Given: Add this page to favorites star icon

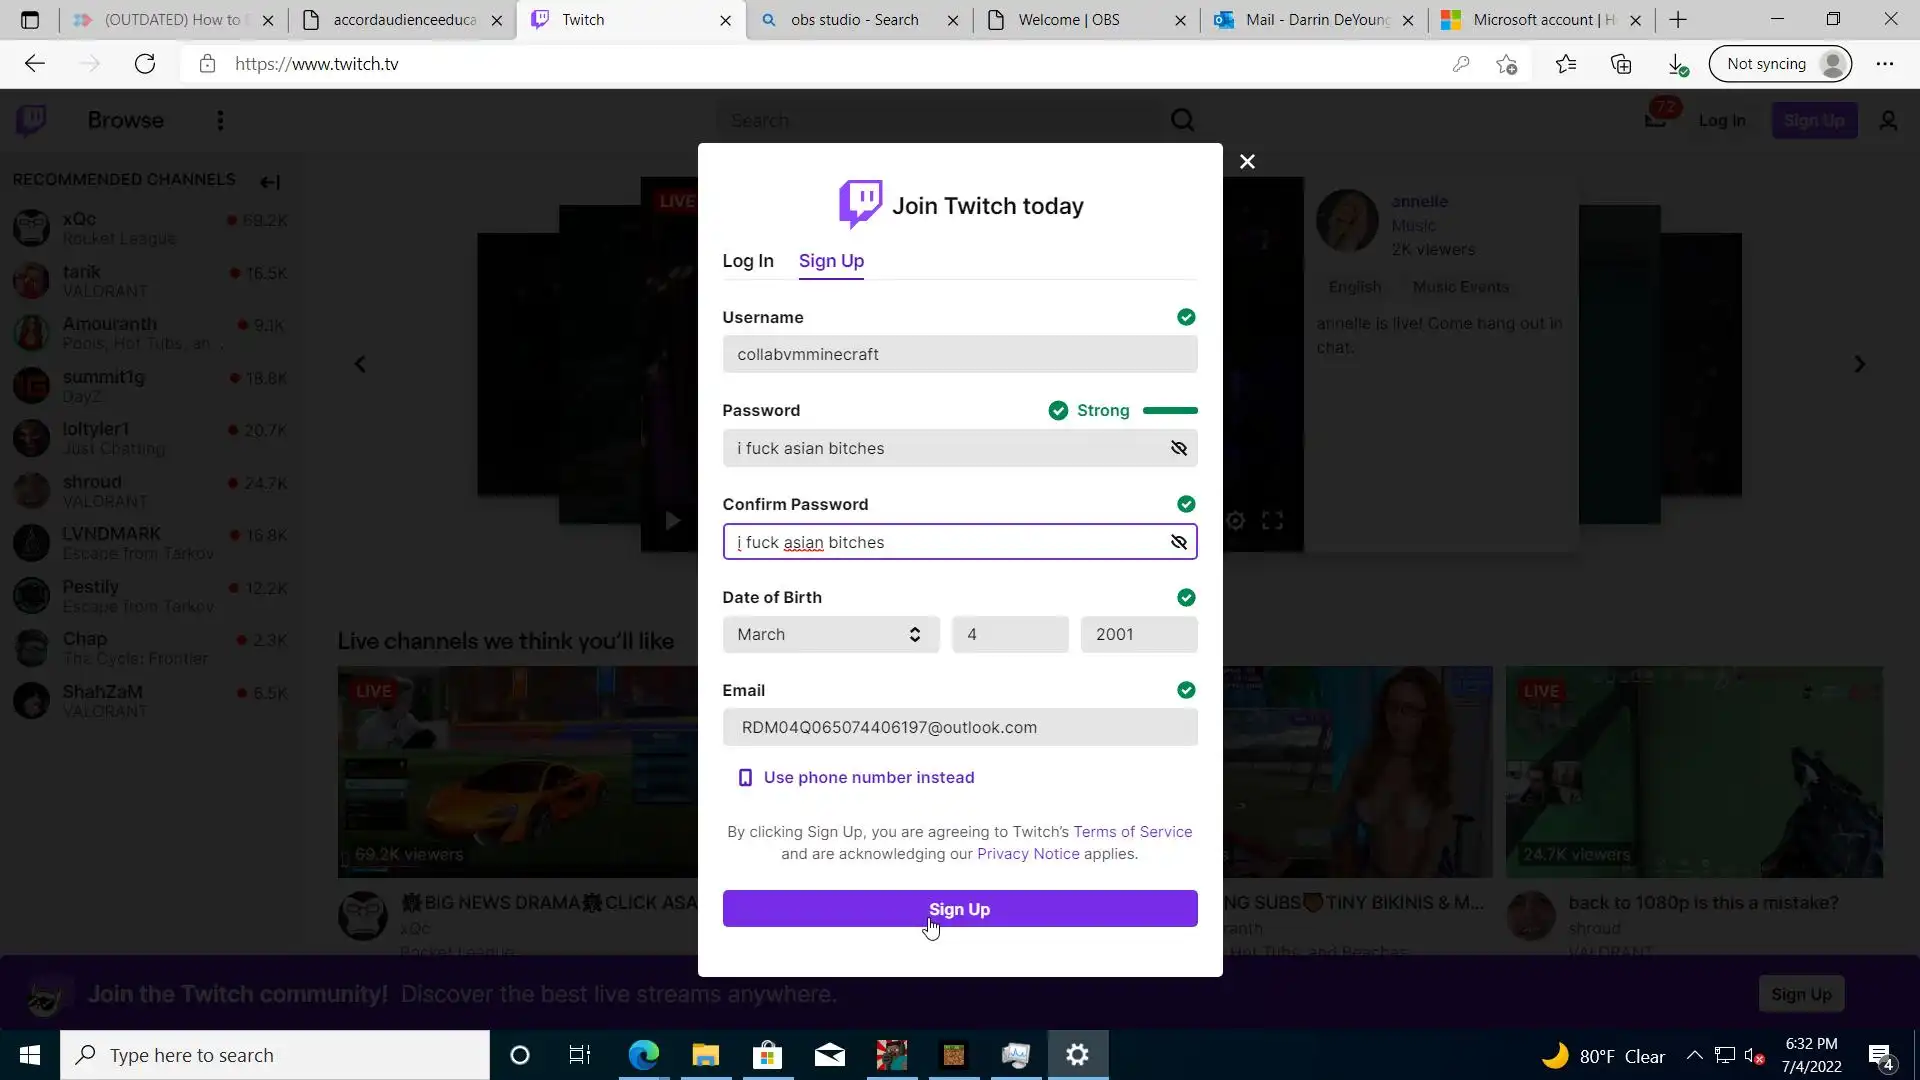Looking at the screenshot, I should click(1507, 64).
